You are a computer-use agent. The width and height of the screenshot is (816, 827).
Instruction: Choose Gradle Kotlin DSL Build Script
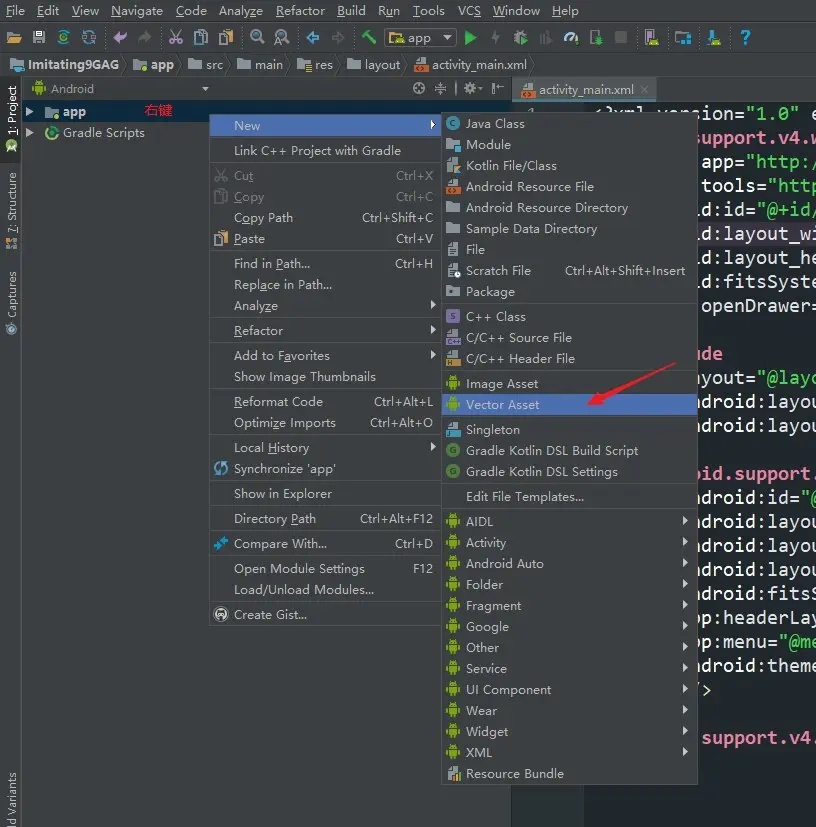point(569,450)
